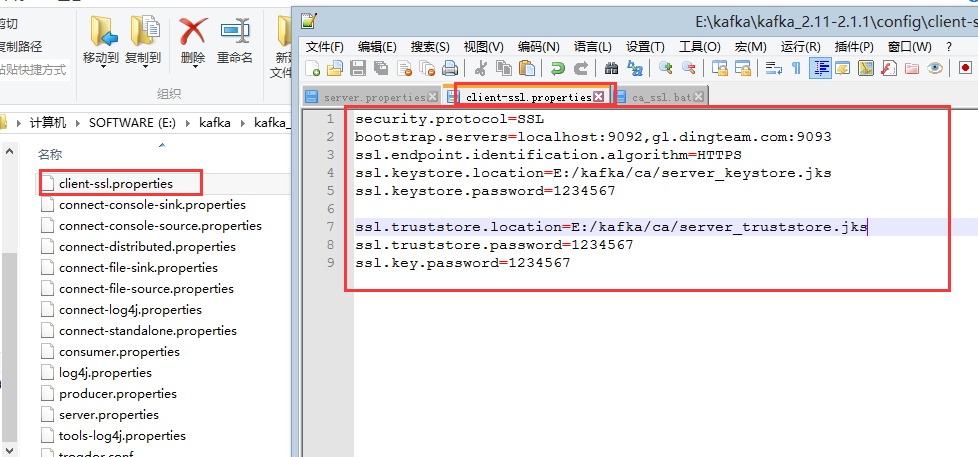This screenshot has height=457, width=978.
Task: Open the Replace dialog icon
Action: click(635, 69)
